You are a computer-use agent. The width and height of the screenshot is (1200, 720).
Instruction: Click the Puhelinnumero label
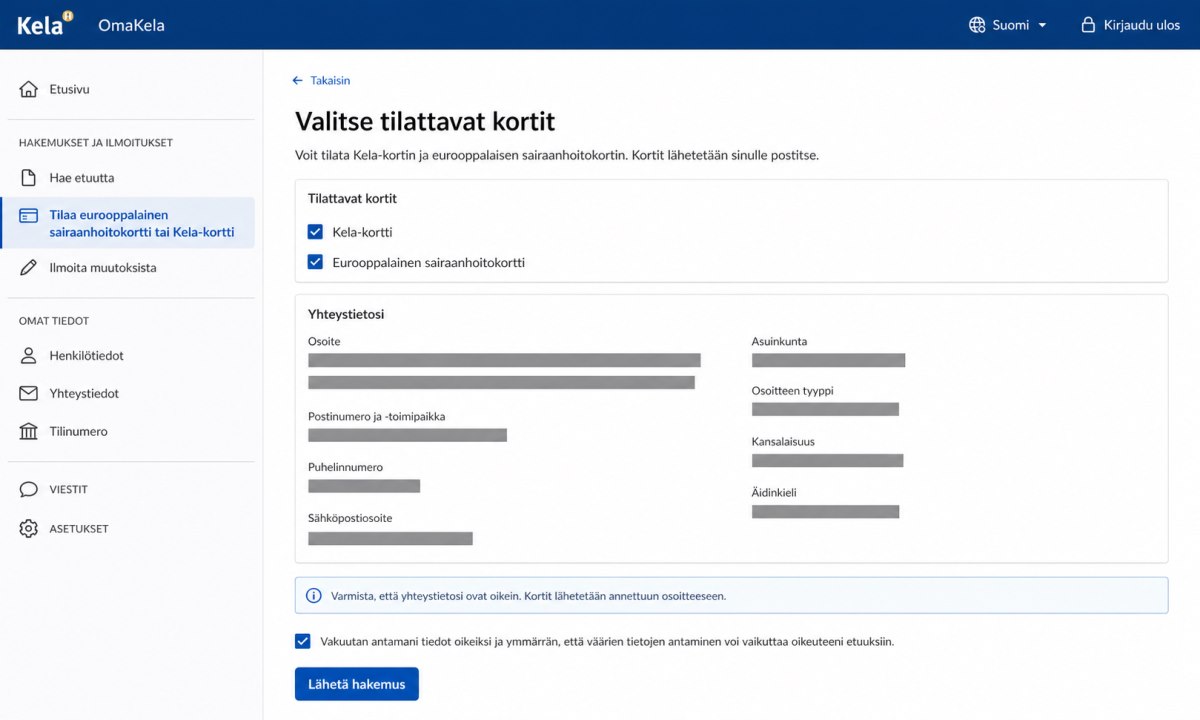[x=345, y=467]
